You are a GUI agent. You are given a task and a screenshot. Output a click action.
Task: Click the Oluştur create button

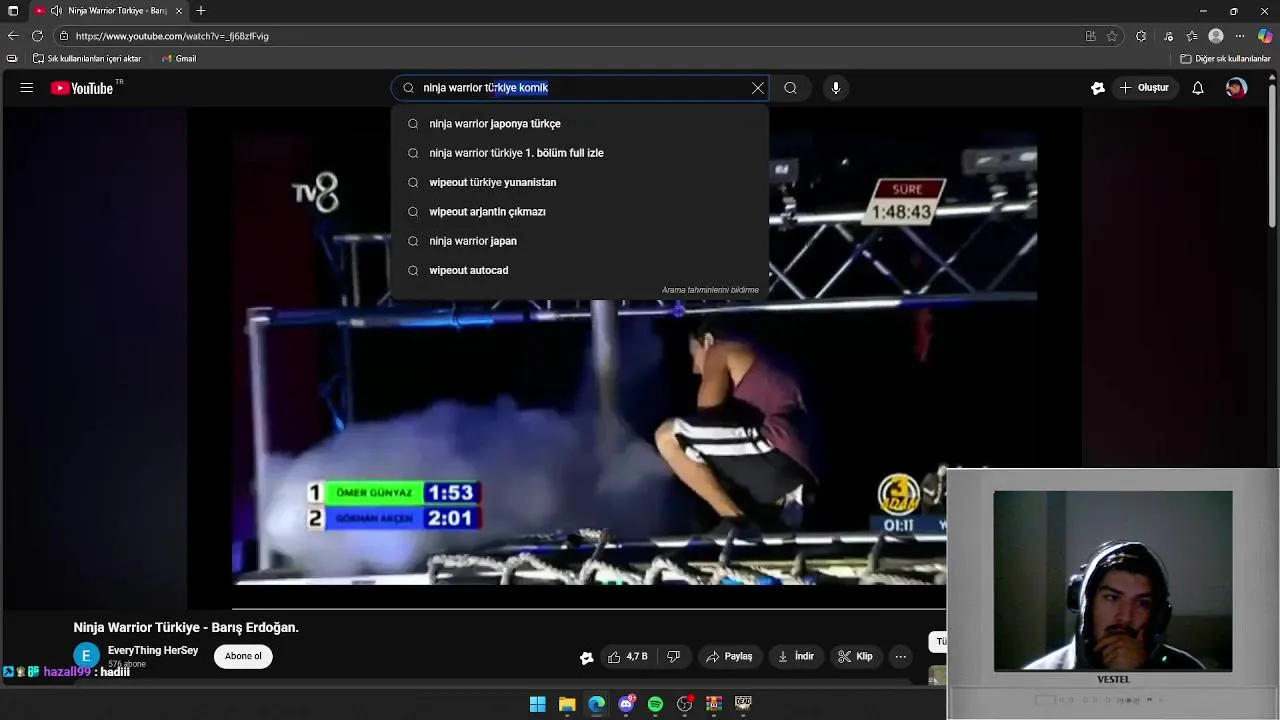[1146, 88]
